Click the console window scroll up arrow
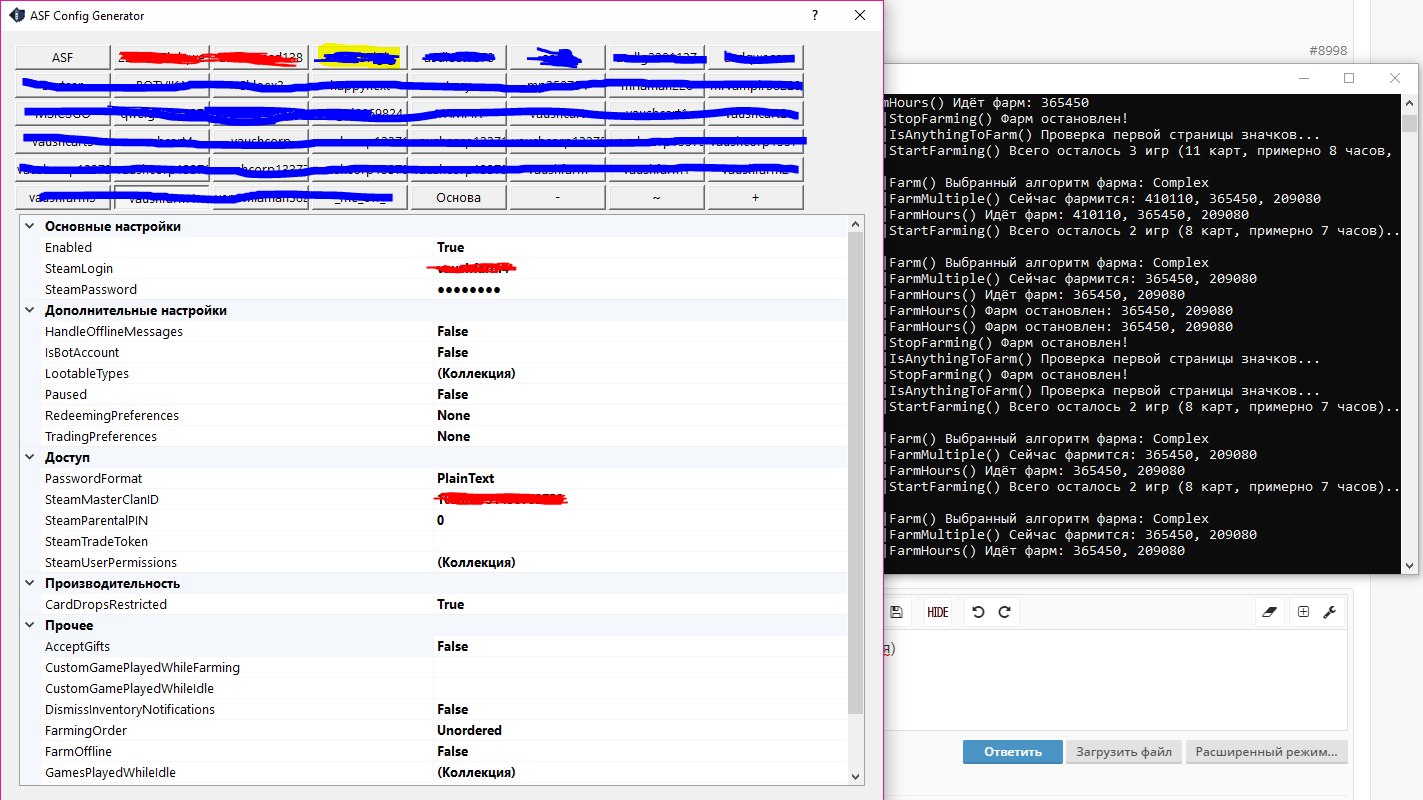The height and width of the screenshot is (800, 1423). [1409, 102]
